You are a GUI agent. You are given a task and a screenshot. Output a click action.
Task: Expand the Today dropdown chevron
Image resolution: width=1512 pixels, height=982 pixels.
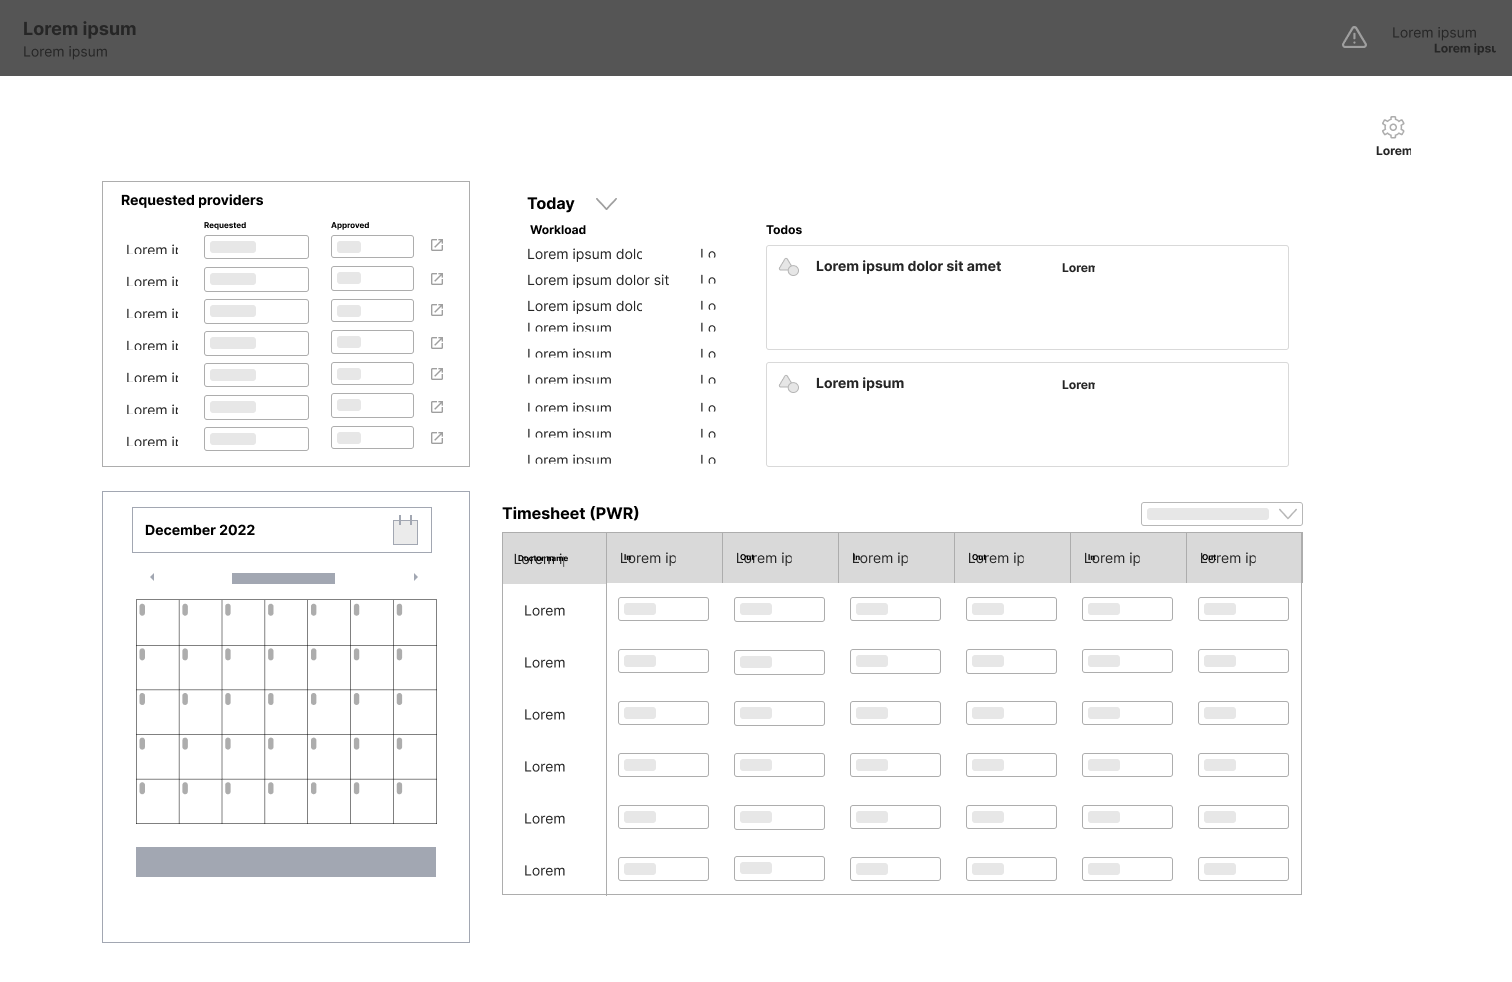tap(606, 204)
